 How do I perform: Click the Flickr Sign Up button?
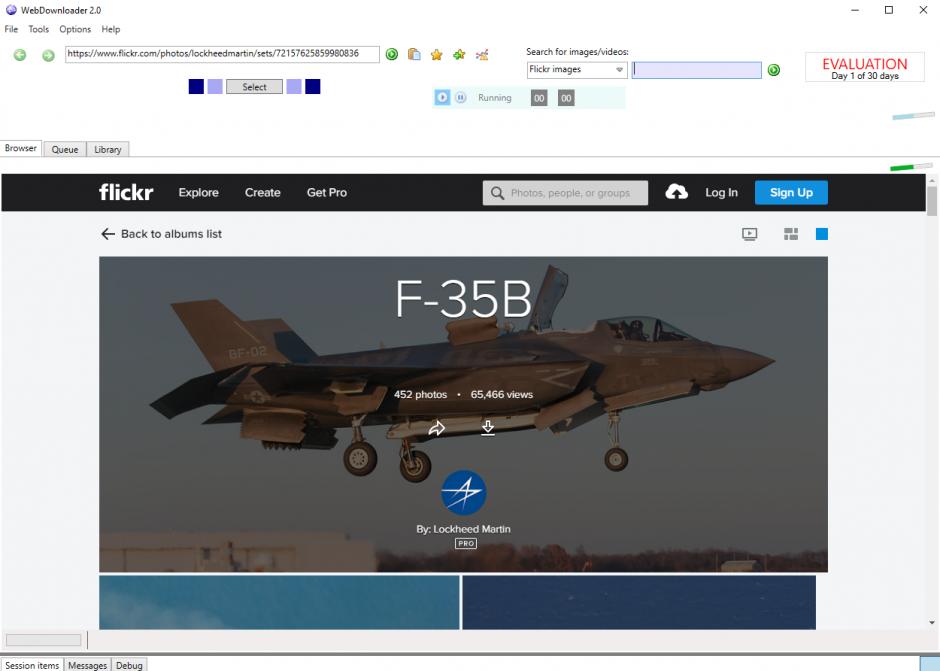(x=791, y=192)
